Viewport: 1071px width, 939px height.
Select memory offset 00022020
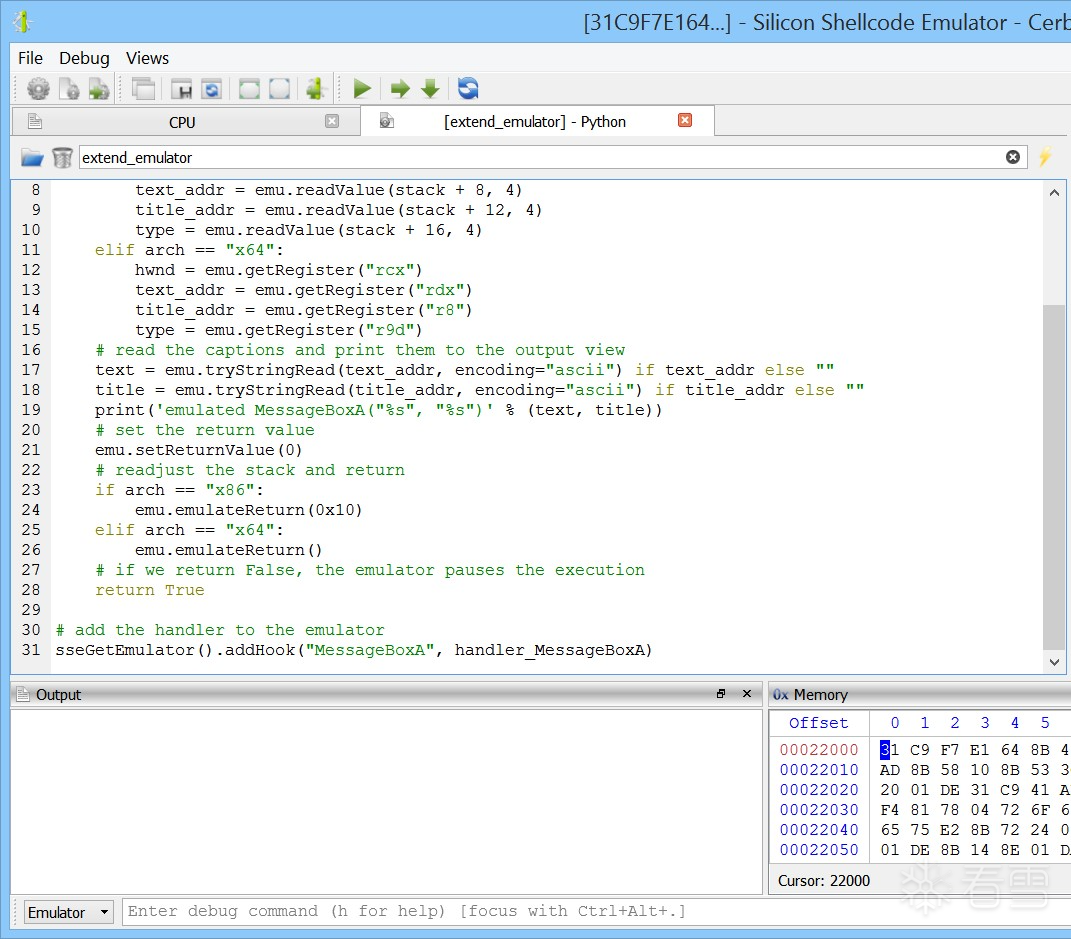(x=818, y=789)
